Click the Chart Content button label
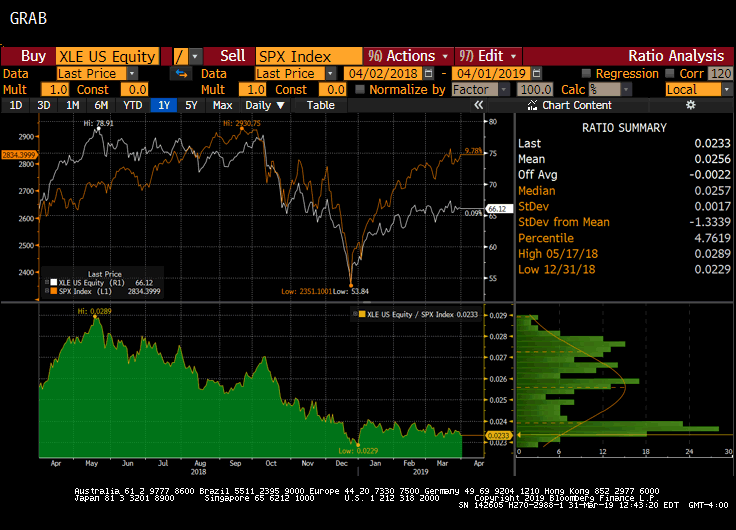The height and width of the screenshot is (530, 736). [x=577, y=105]
